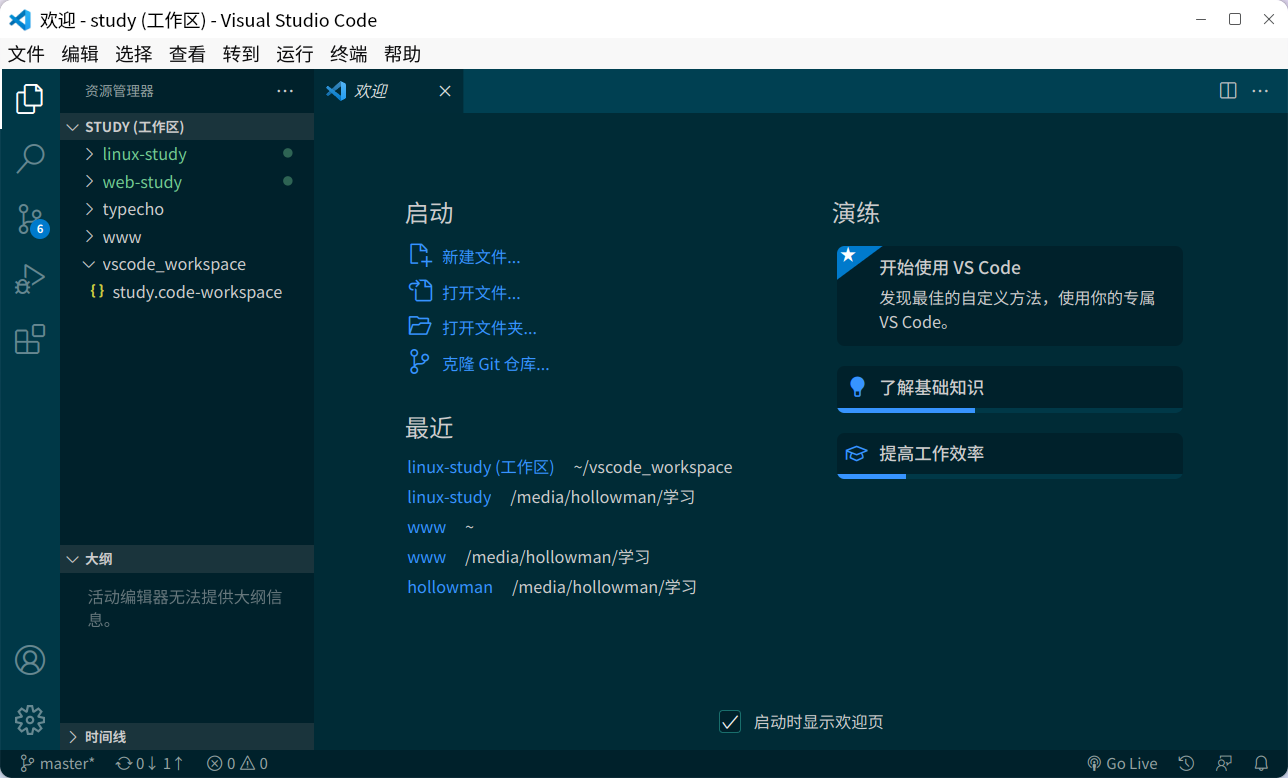Image resolution: width=1288 pixels, height=778 pixels.
Task: Open recent hollowman folder link
Action: [450, 587]
